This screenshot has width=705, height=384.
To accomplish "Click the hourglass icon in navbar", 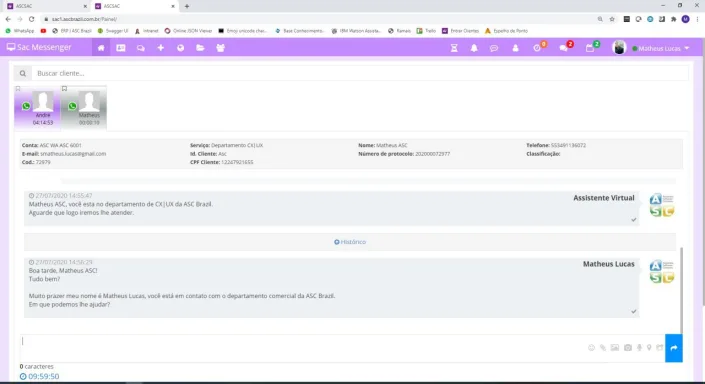I will click(x=454, y=48).
